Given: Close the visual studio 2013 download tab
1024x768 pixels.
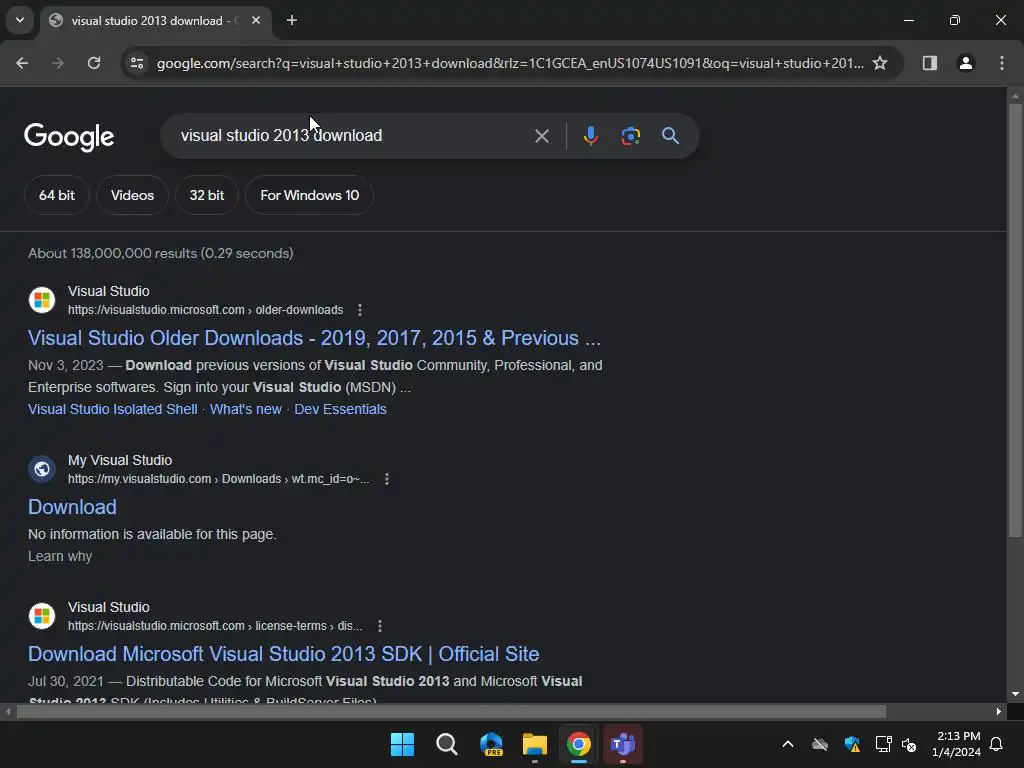Looking at the screenshot, I should point(256,21).
